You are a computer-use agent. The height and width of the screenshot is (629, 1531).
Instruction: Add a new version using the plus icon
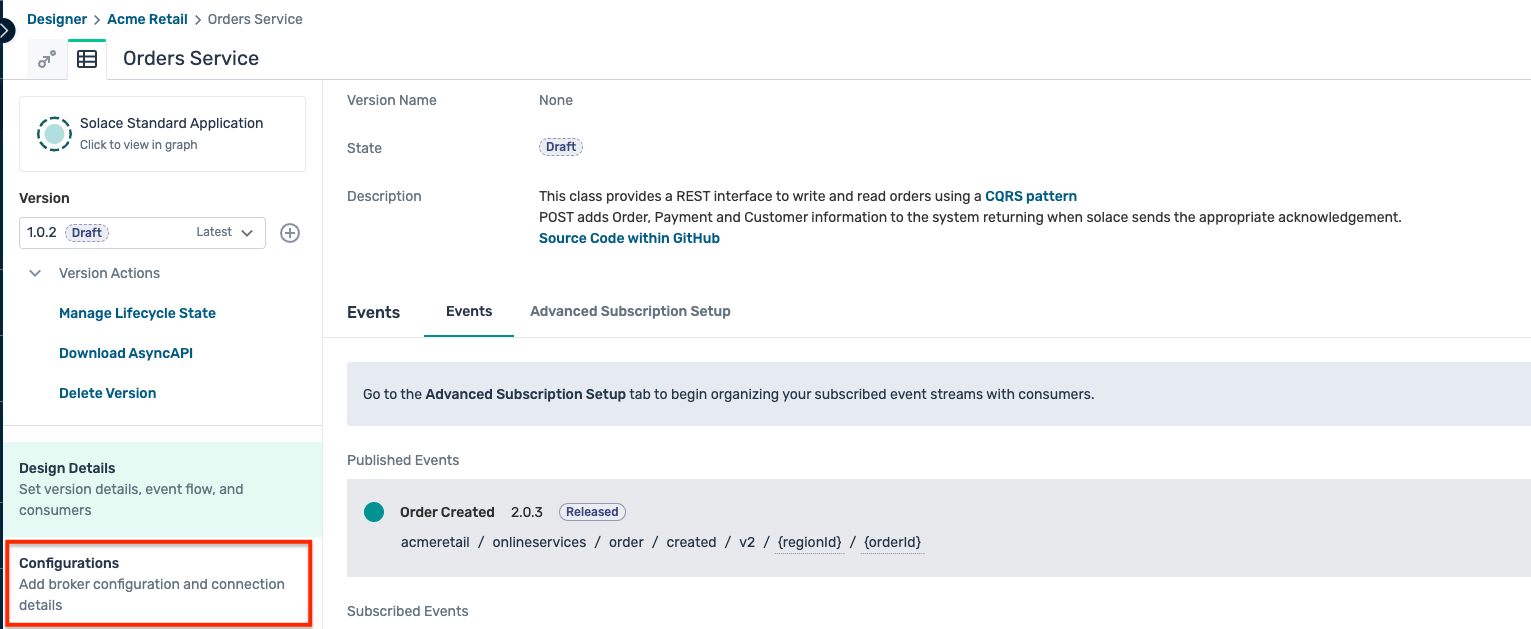[290, 232]
